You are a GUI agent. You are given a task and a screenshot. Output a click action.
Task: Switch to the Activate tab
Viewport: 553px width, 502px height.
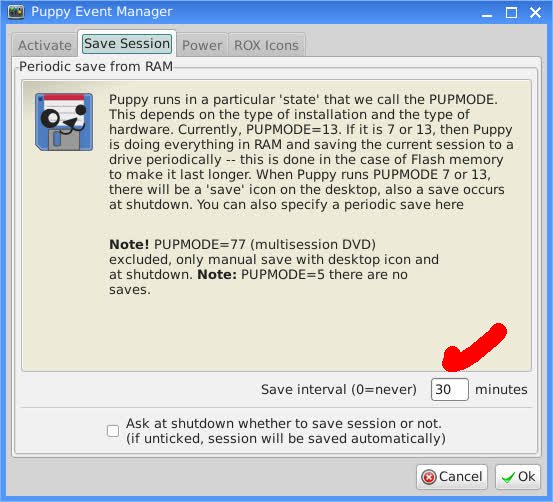pyautogui.click(x=45, y=45)
